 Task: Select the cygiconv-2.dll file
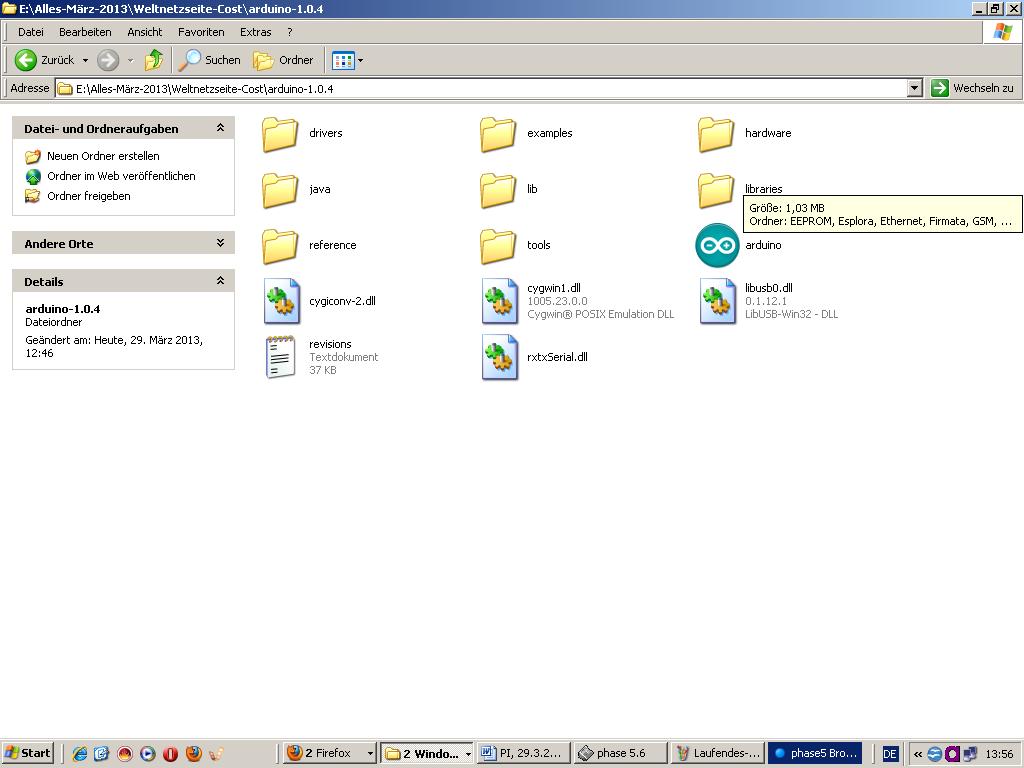tap(319, 301)
